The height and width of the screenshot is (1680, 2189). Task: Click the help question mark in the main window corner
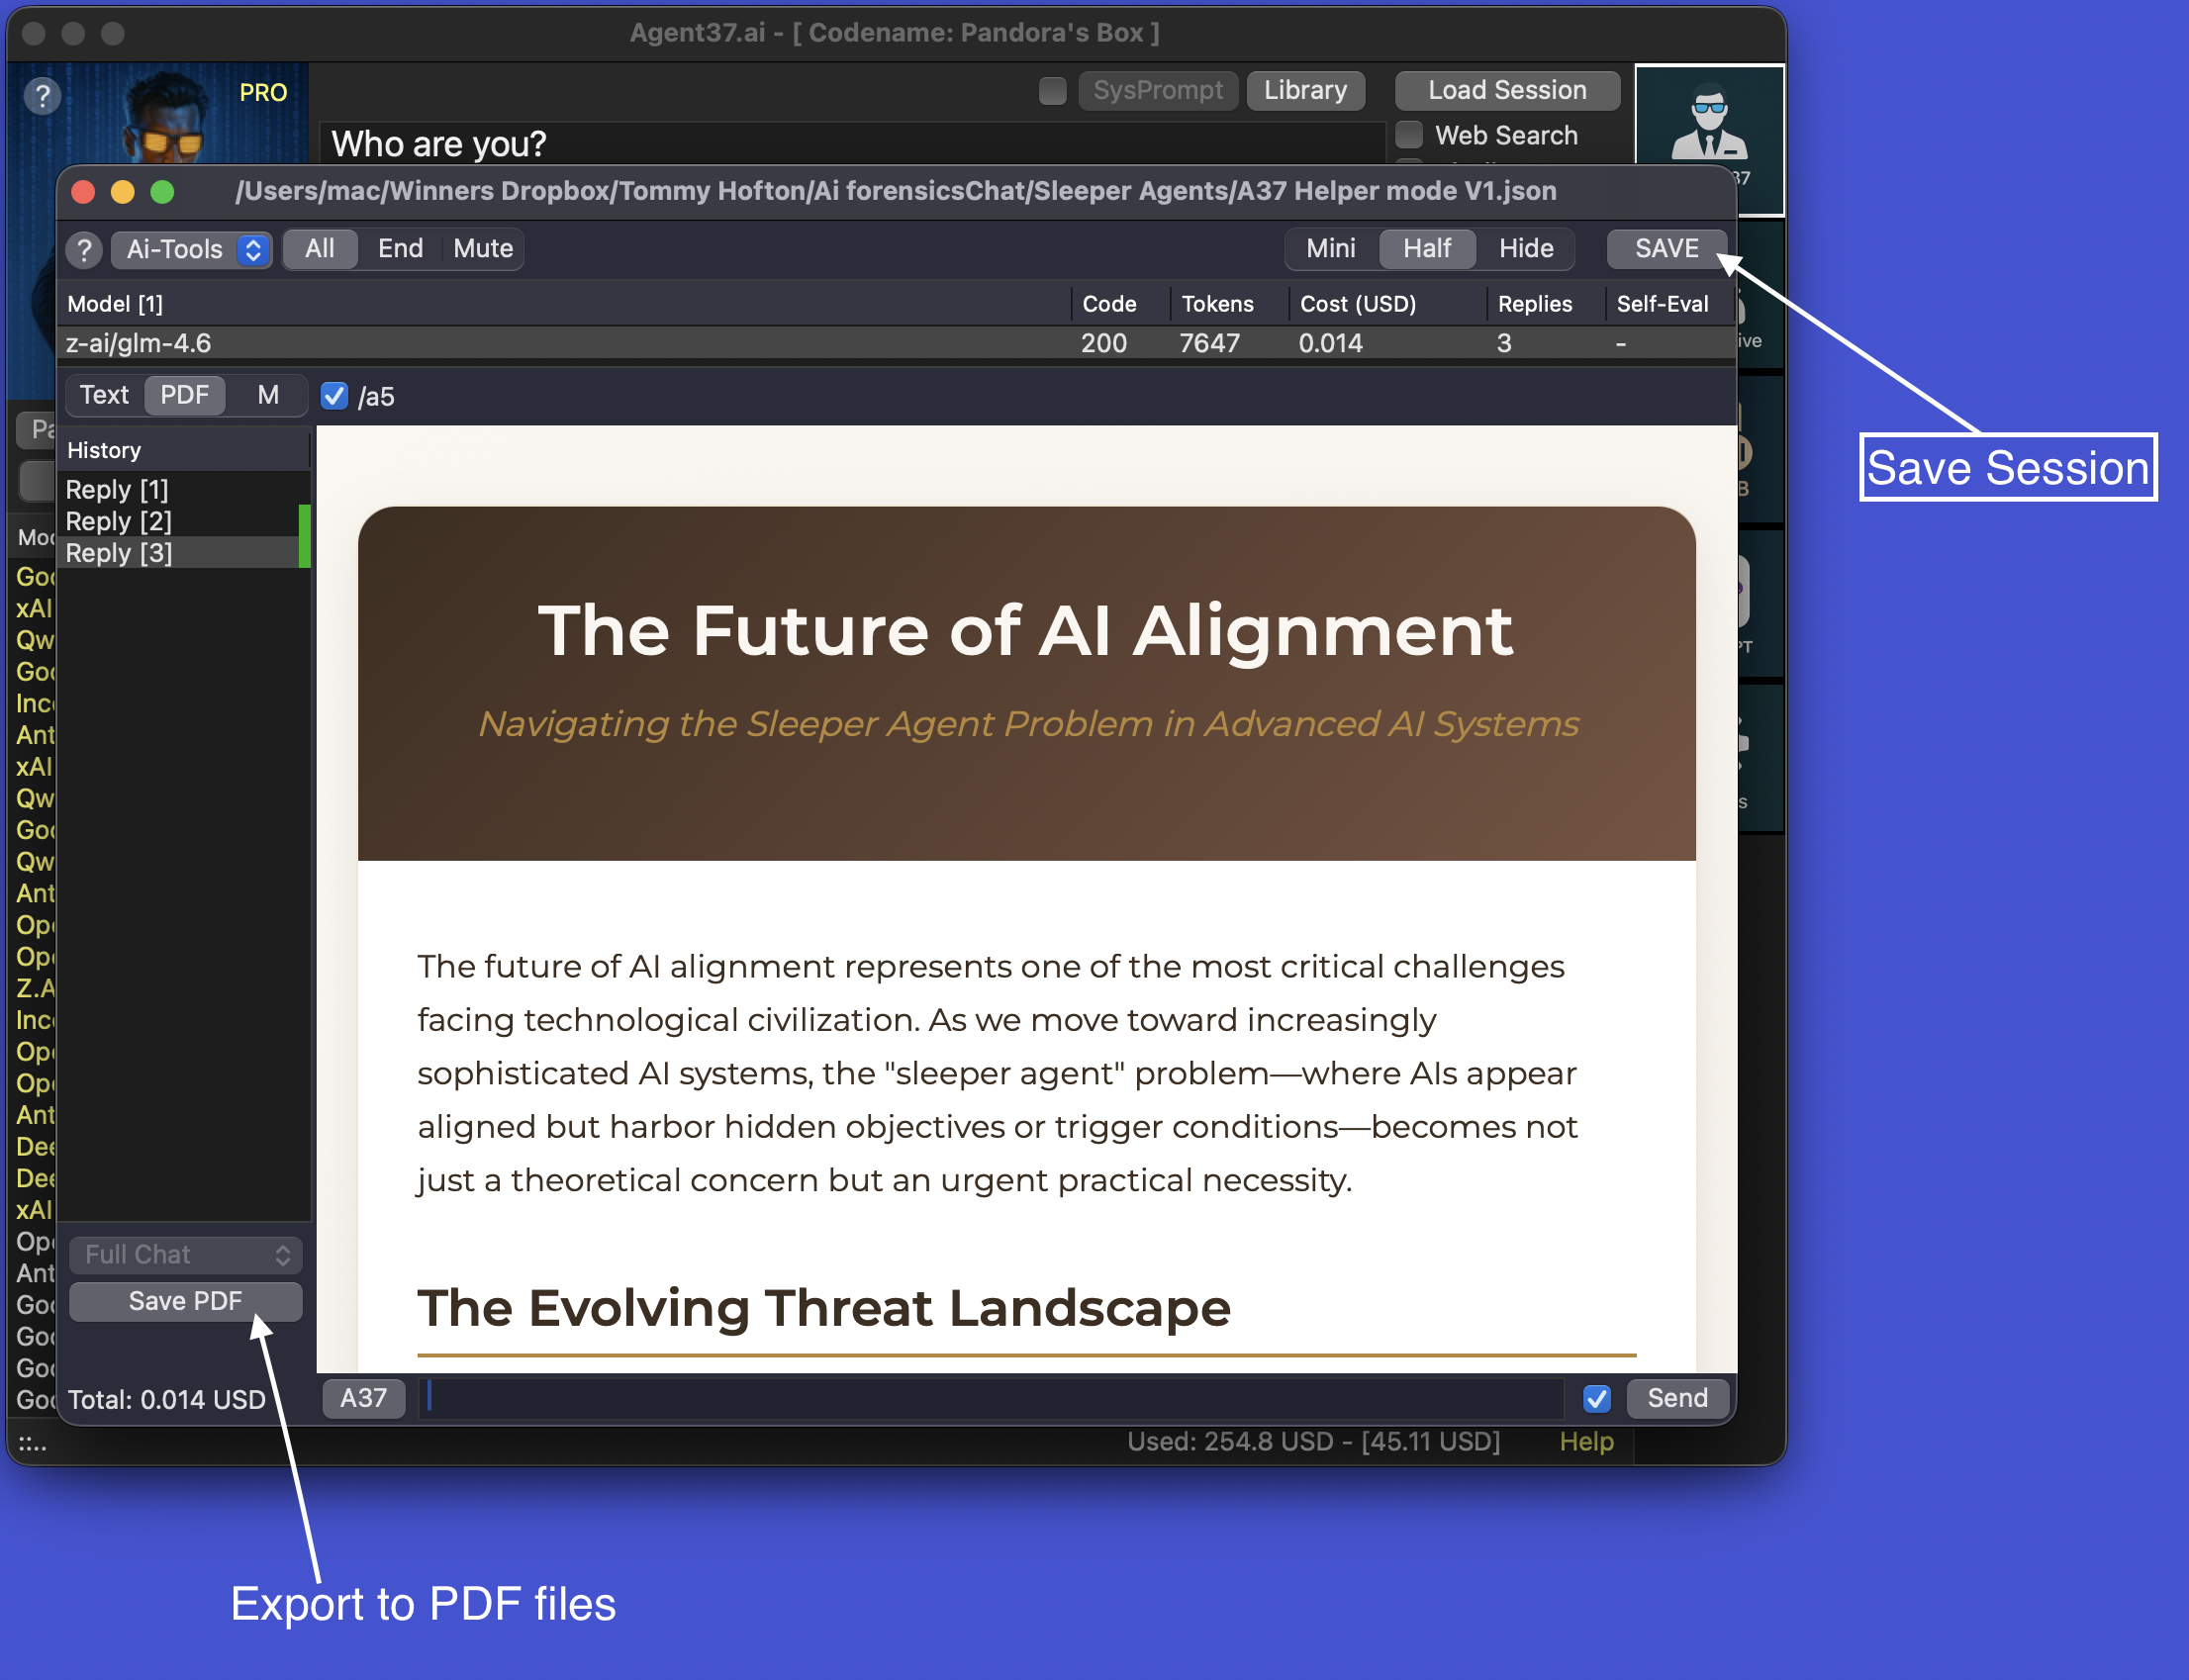click(x=41, y=96)
